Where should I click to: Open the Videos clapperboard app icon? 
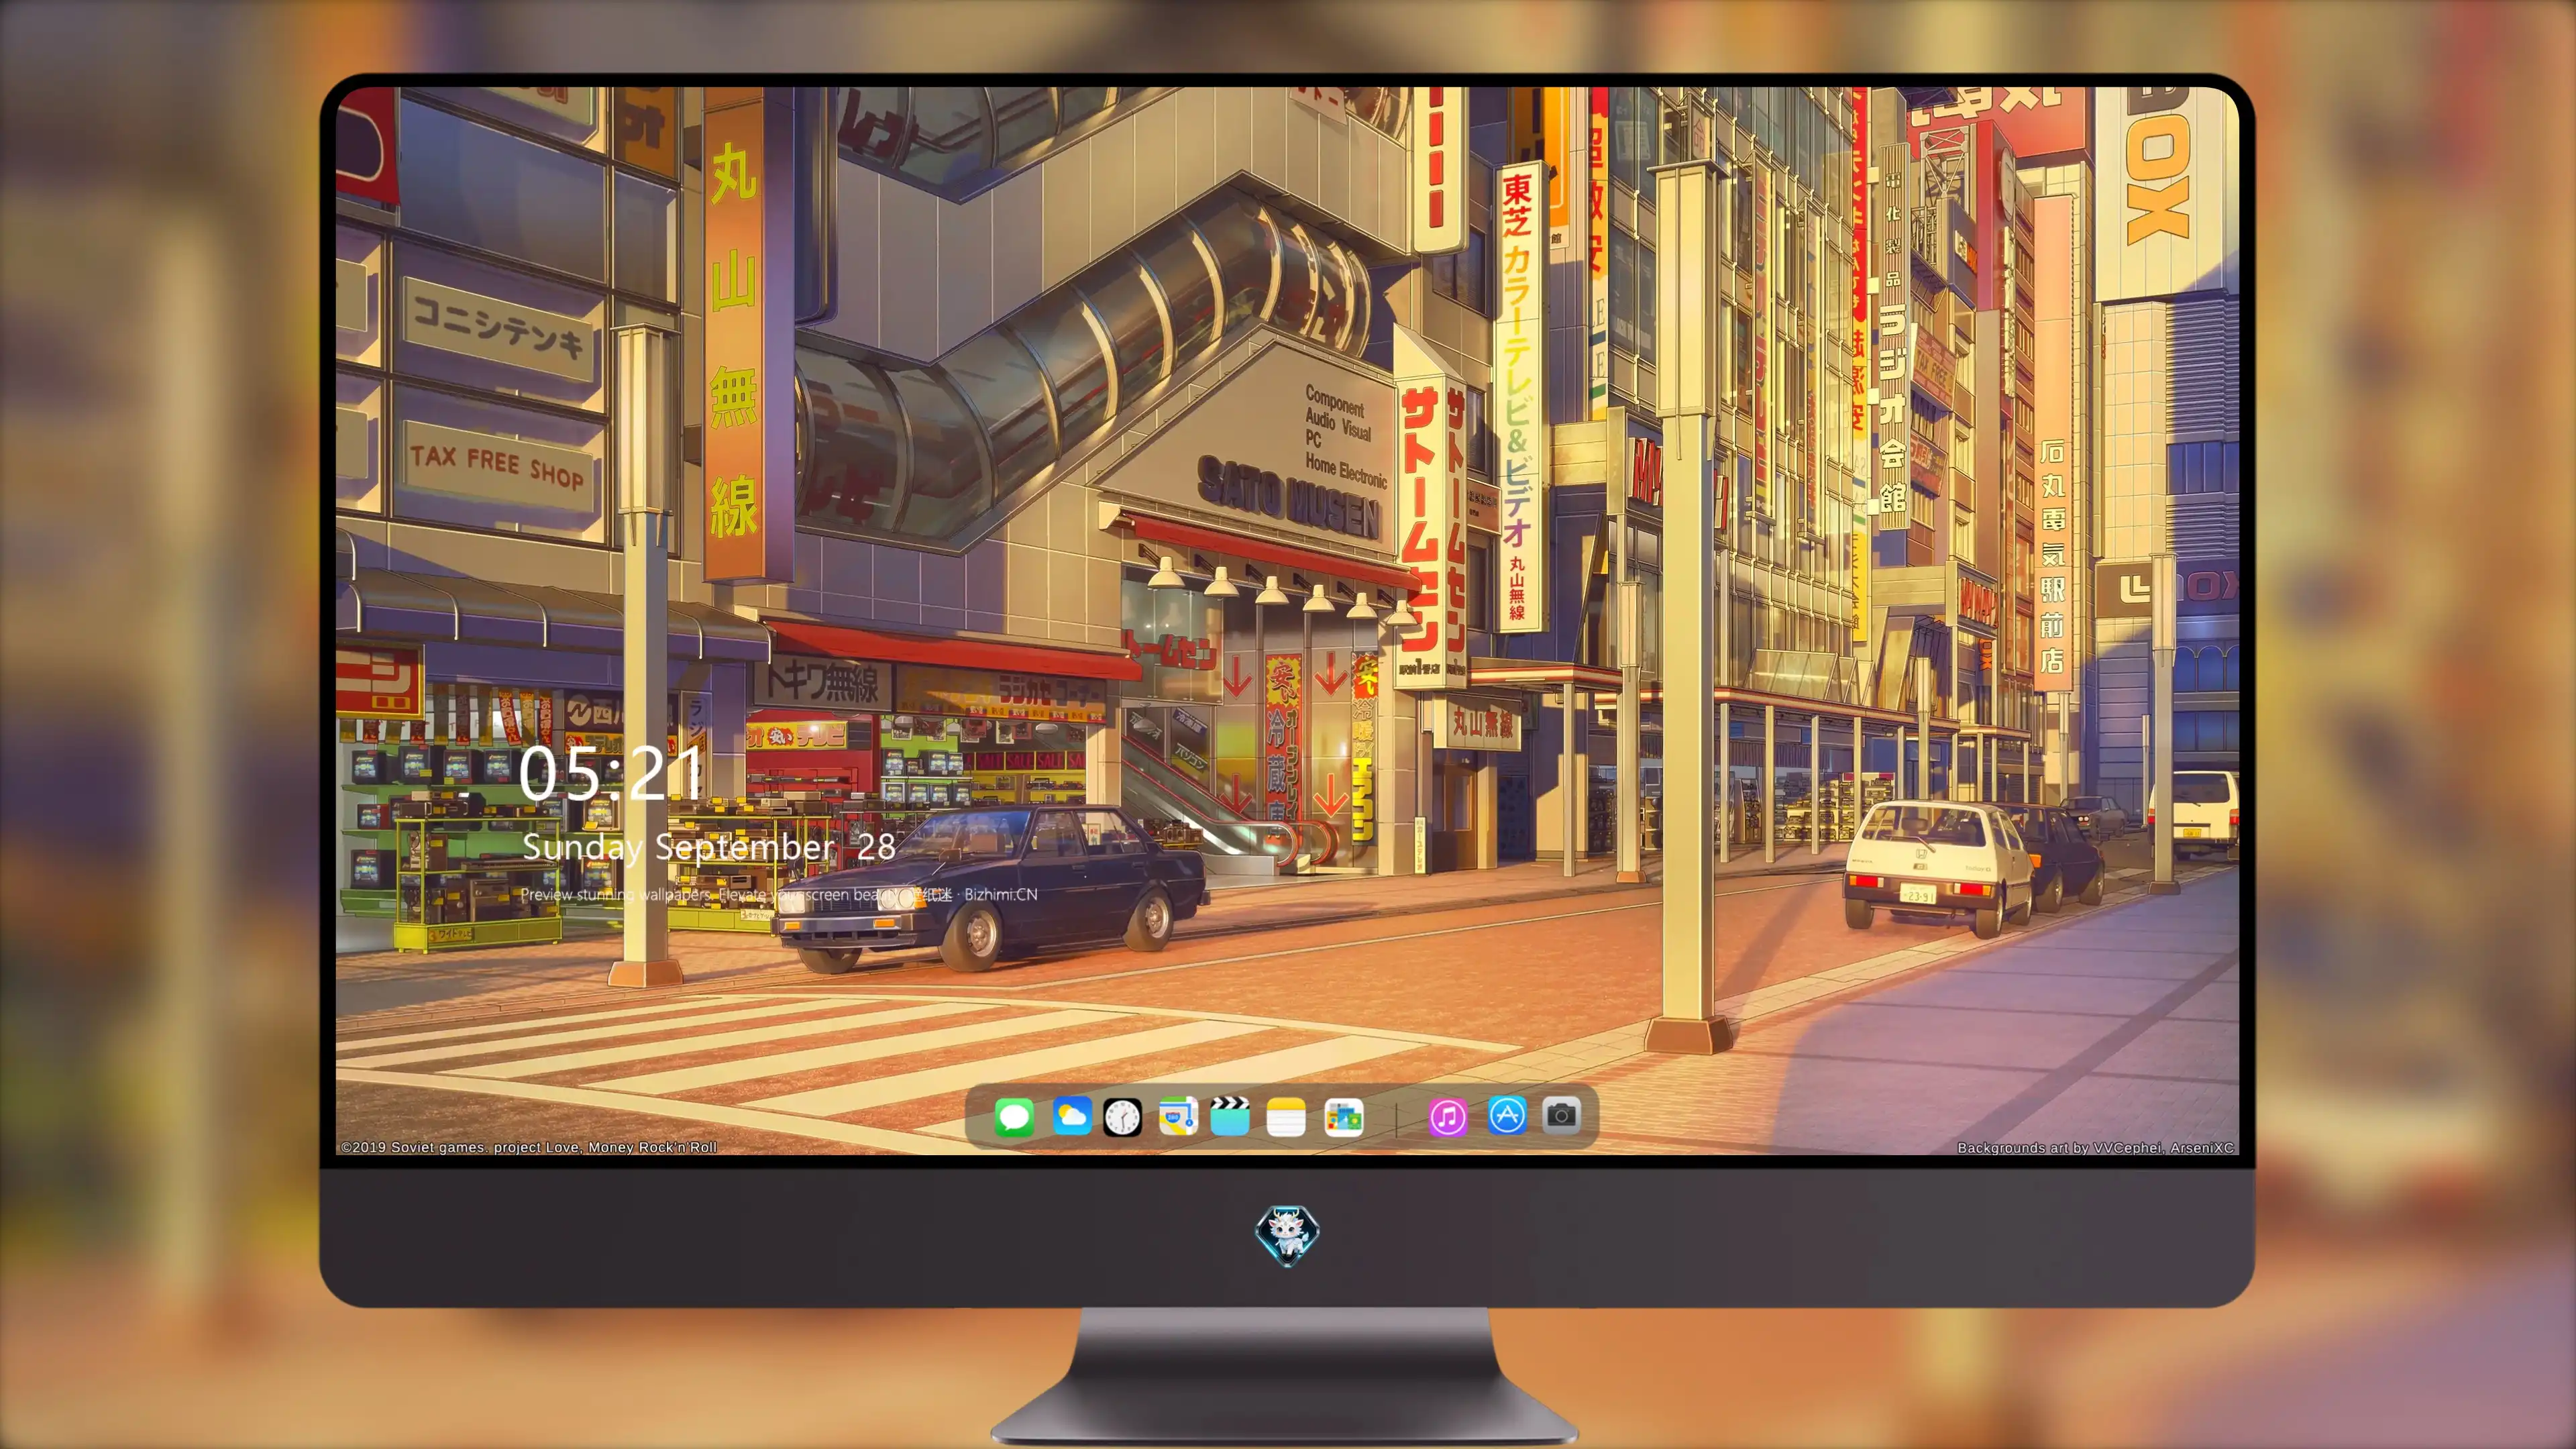pyautogui.click(x=1230, y=1116)
